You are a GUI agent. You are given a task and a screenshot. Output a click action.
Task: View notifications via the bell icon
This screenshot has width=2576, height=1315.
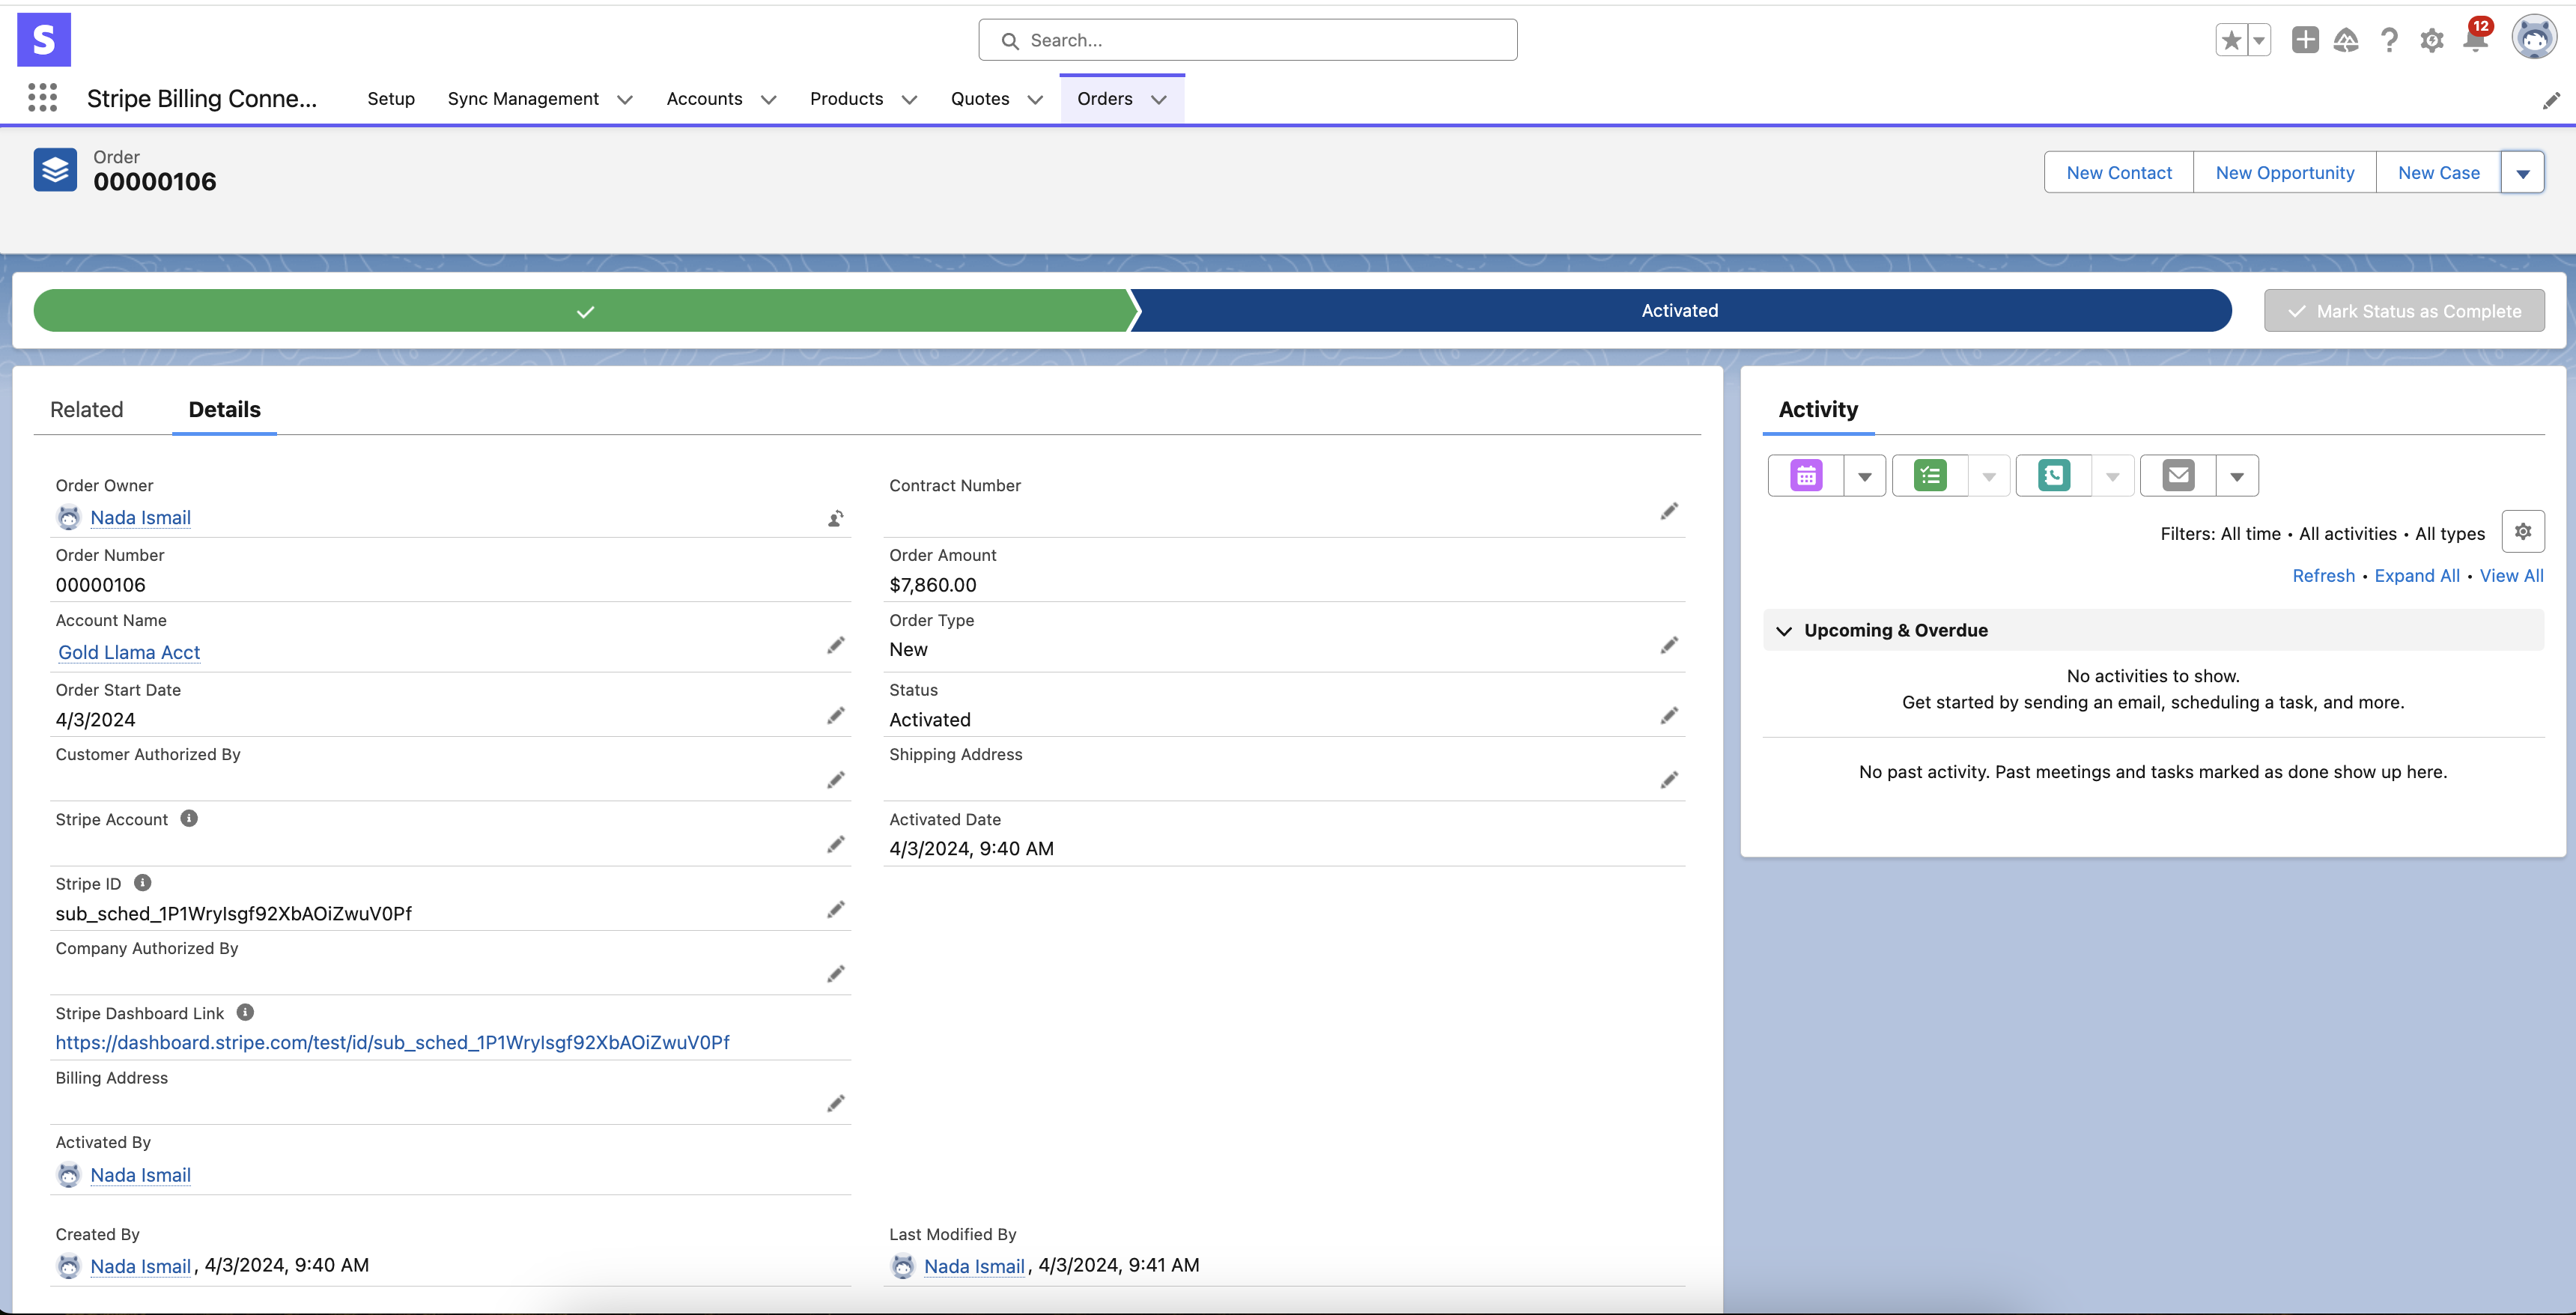pos(2475,40)
